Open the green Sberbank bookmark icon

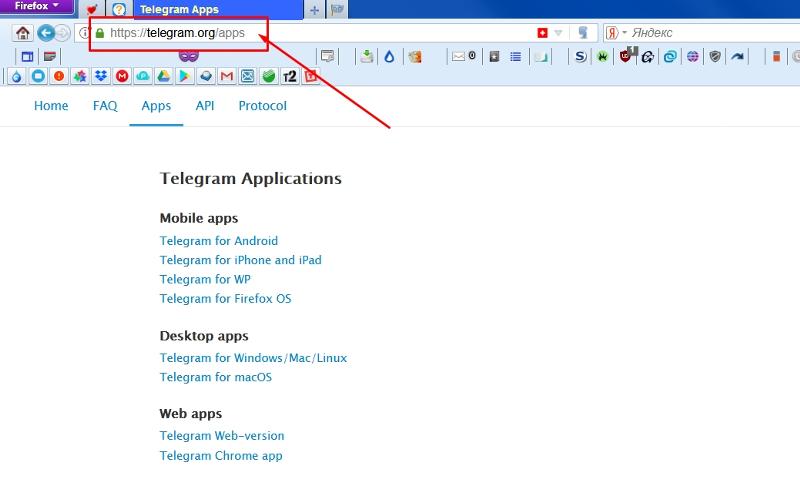coord(268,77)
